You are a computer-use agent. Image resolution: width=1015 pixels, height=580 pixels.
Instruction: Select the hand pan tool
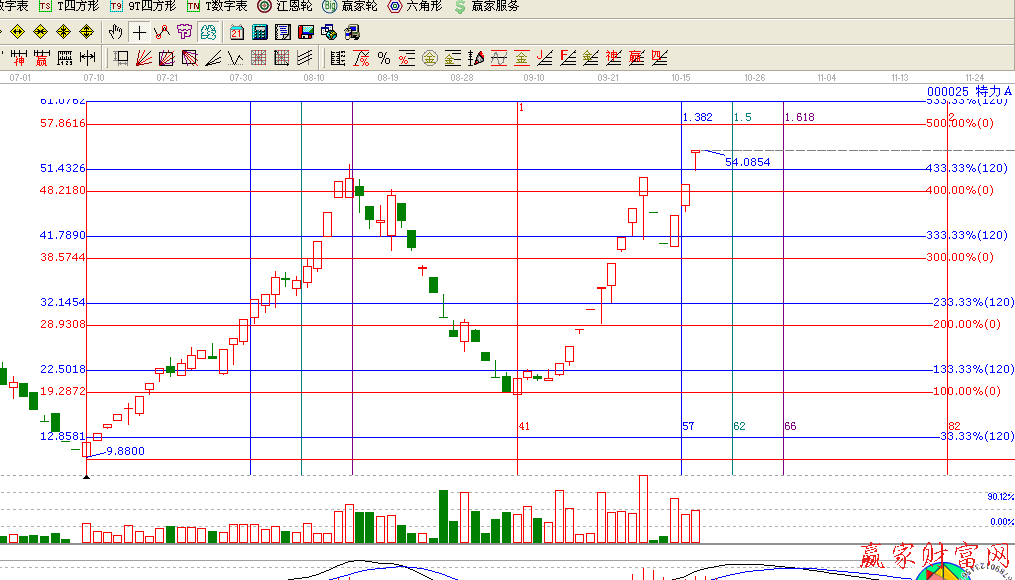tap(116, 33)
